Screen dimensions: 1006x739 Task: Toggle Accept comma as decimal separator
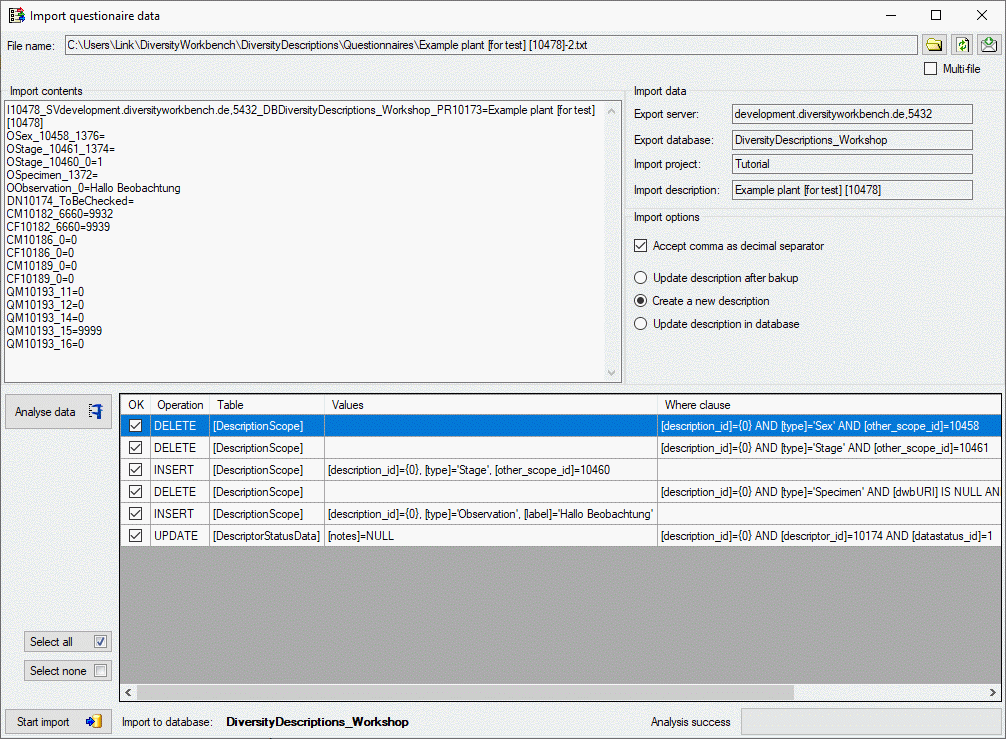641,246
